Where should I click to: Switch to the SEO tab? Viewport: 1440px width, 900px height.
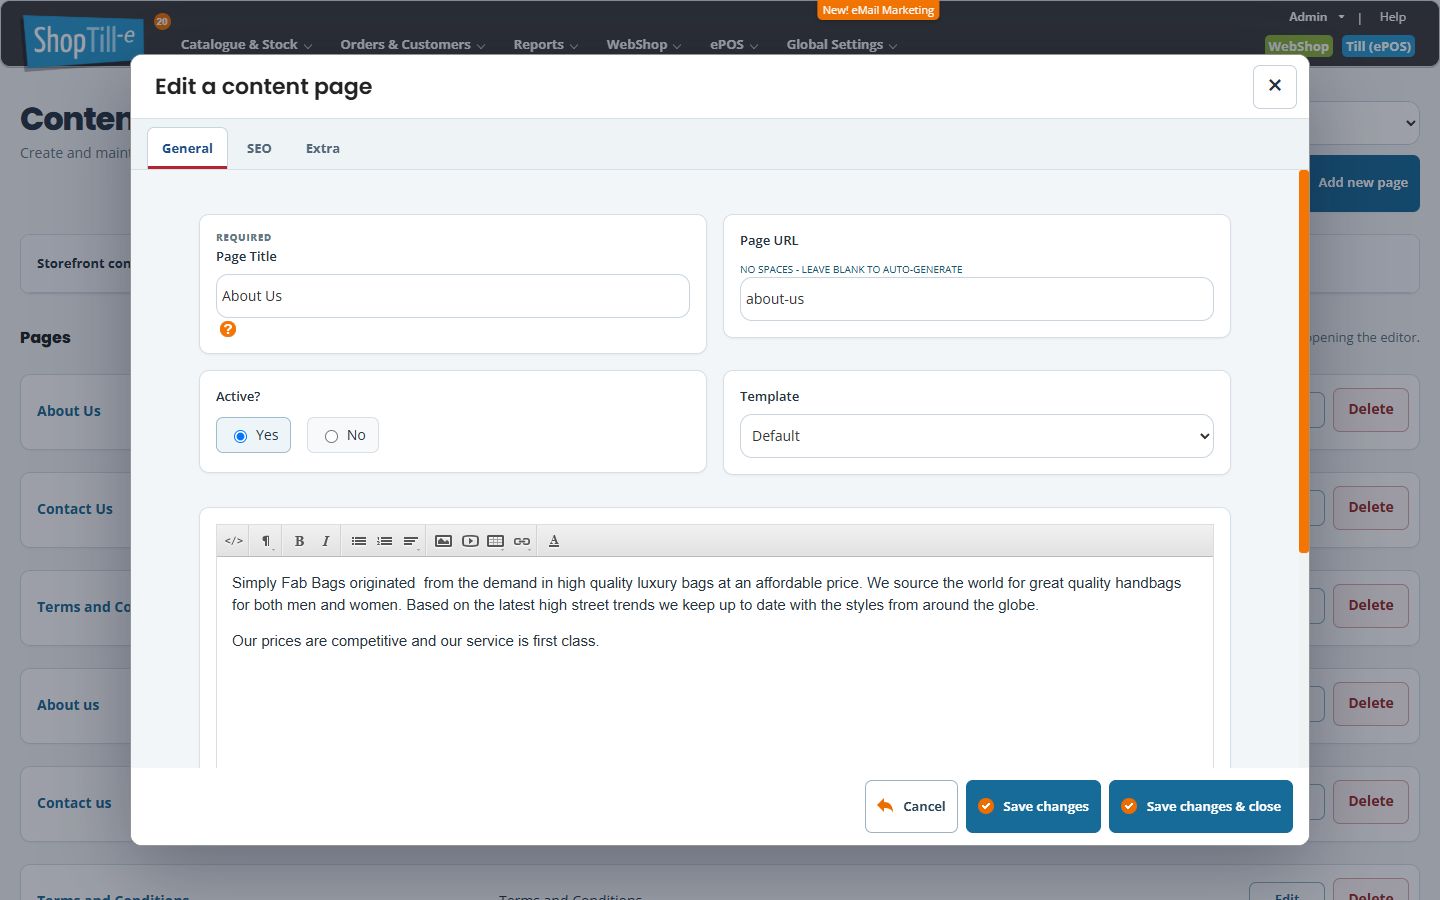tap(259, 148)
